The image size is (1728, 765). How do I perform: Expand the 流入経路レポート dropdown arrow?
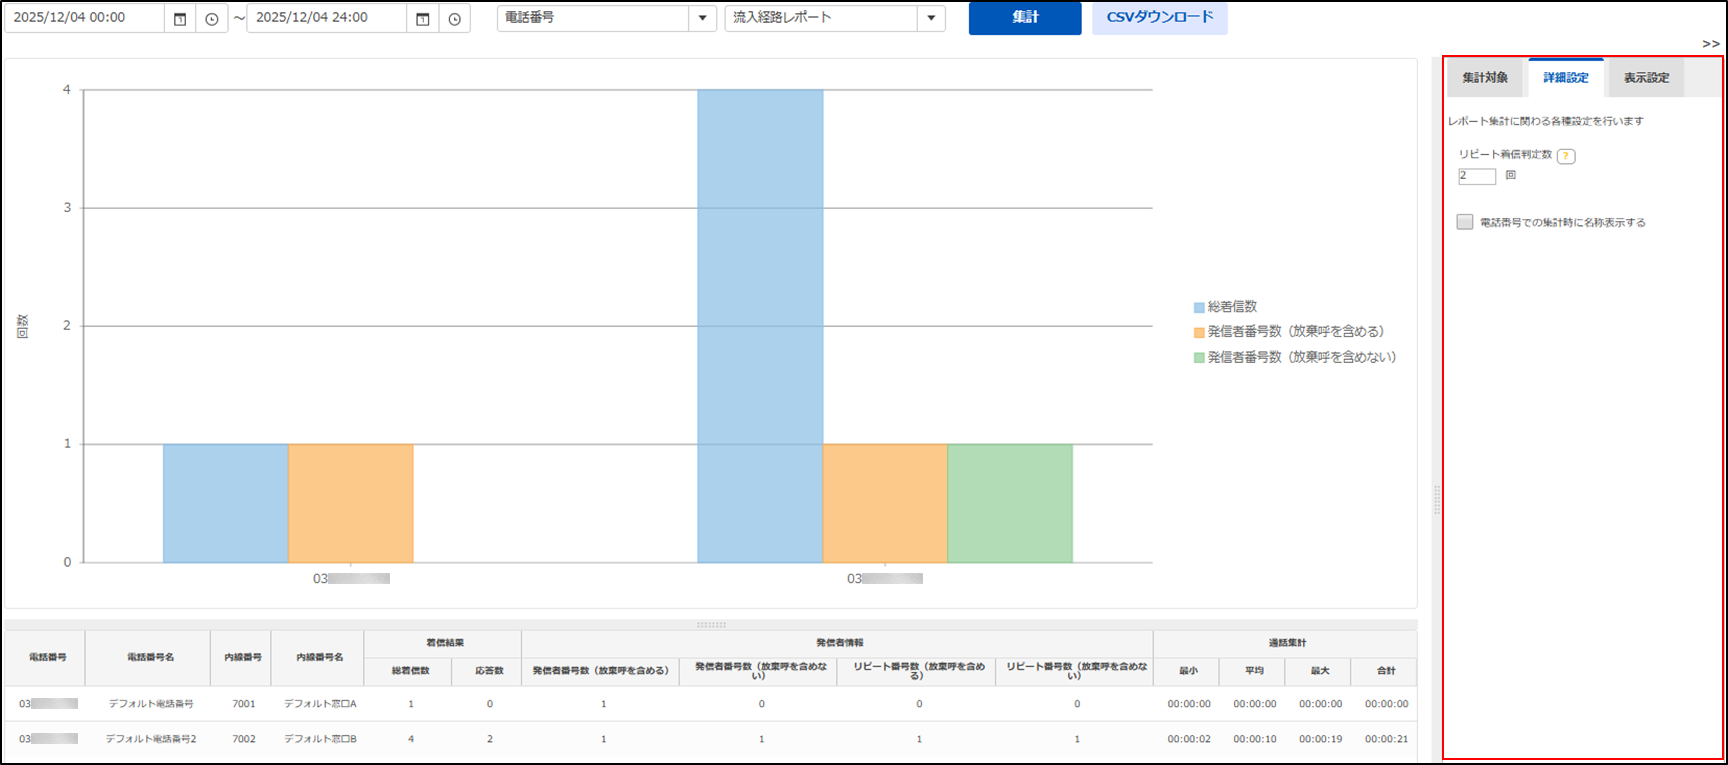(931, 18)
